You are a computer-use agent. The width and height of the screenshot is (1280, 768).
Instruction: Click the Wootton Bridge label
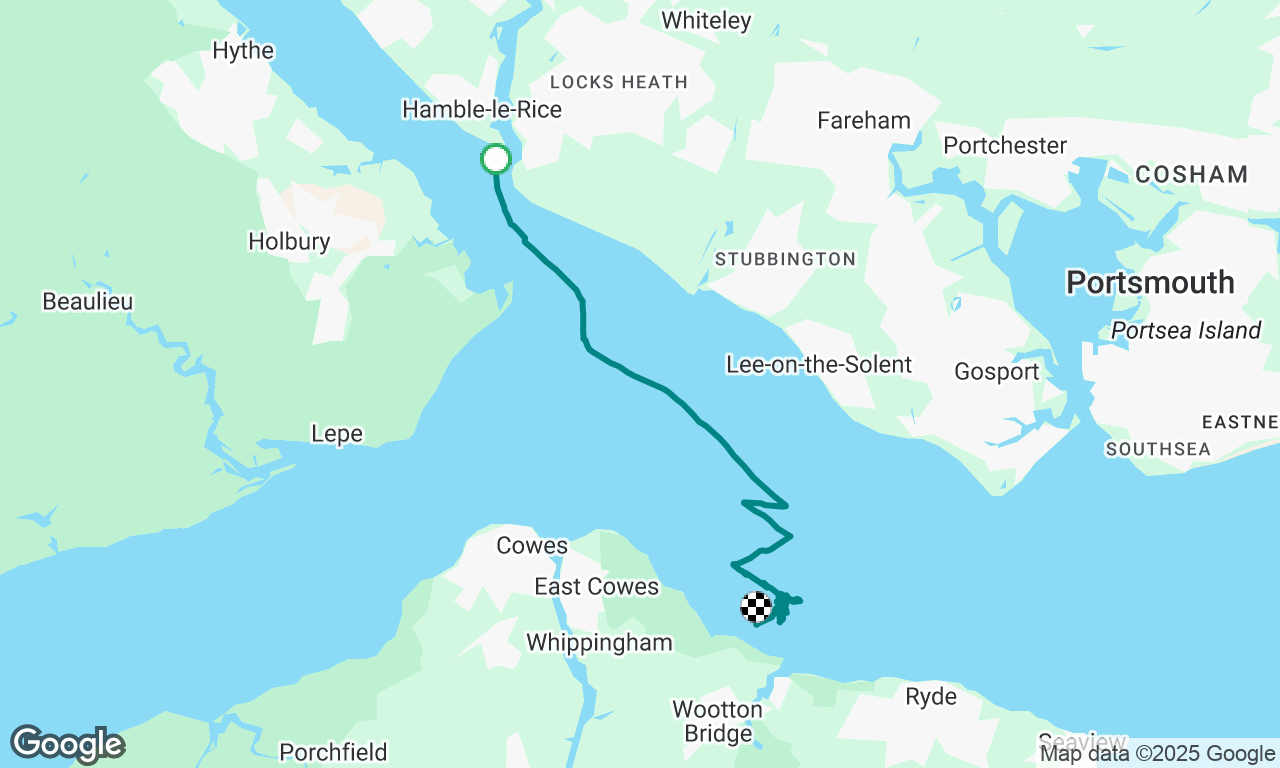pyautogui.click(x=717, y=722)
